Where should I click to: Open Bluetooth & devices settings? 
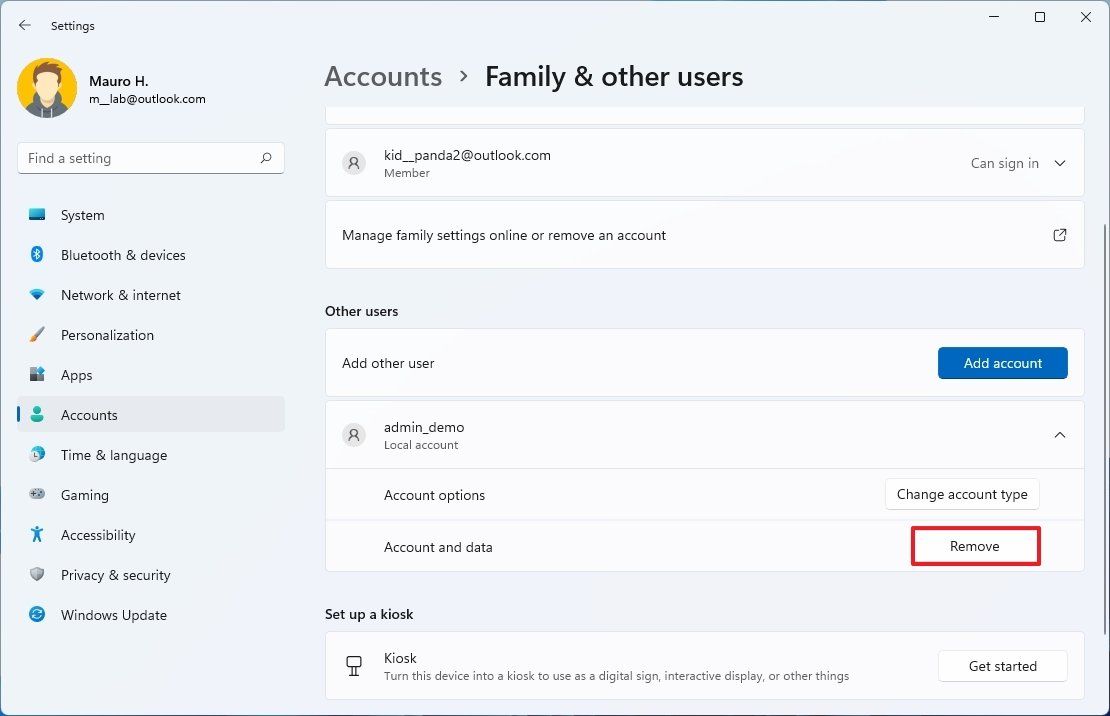(x=123, y=255)
